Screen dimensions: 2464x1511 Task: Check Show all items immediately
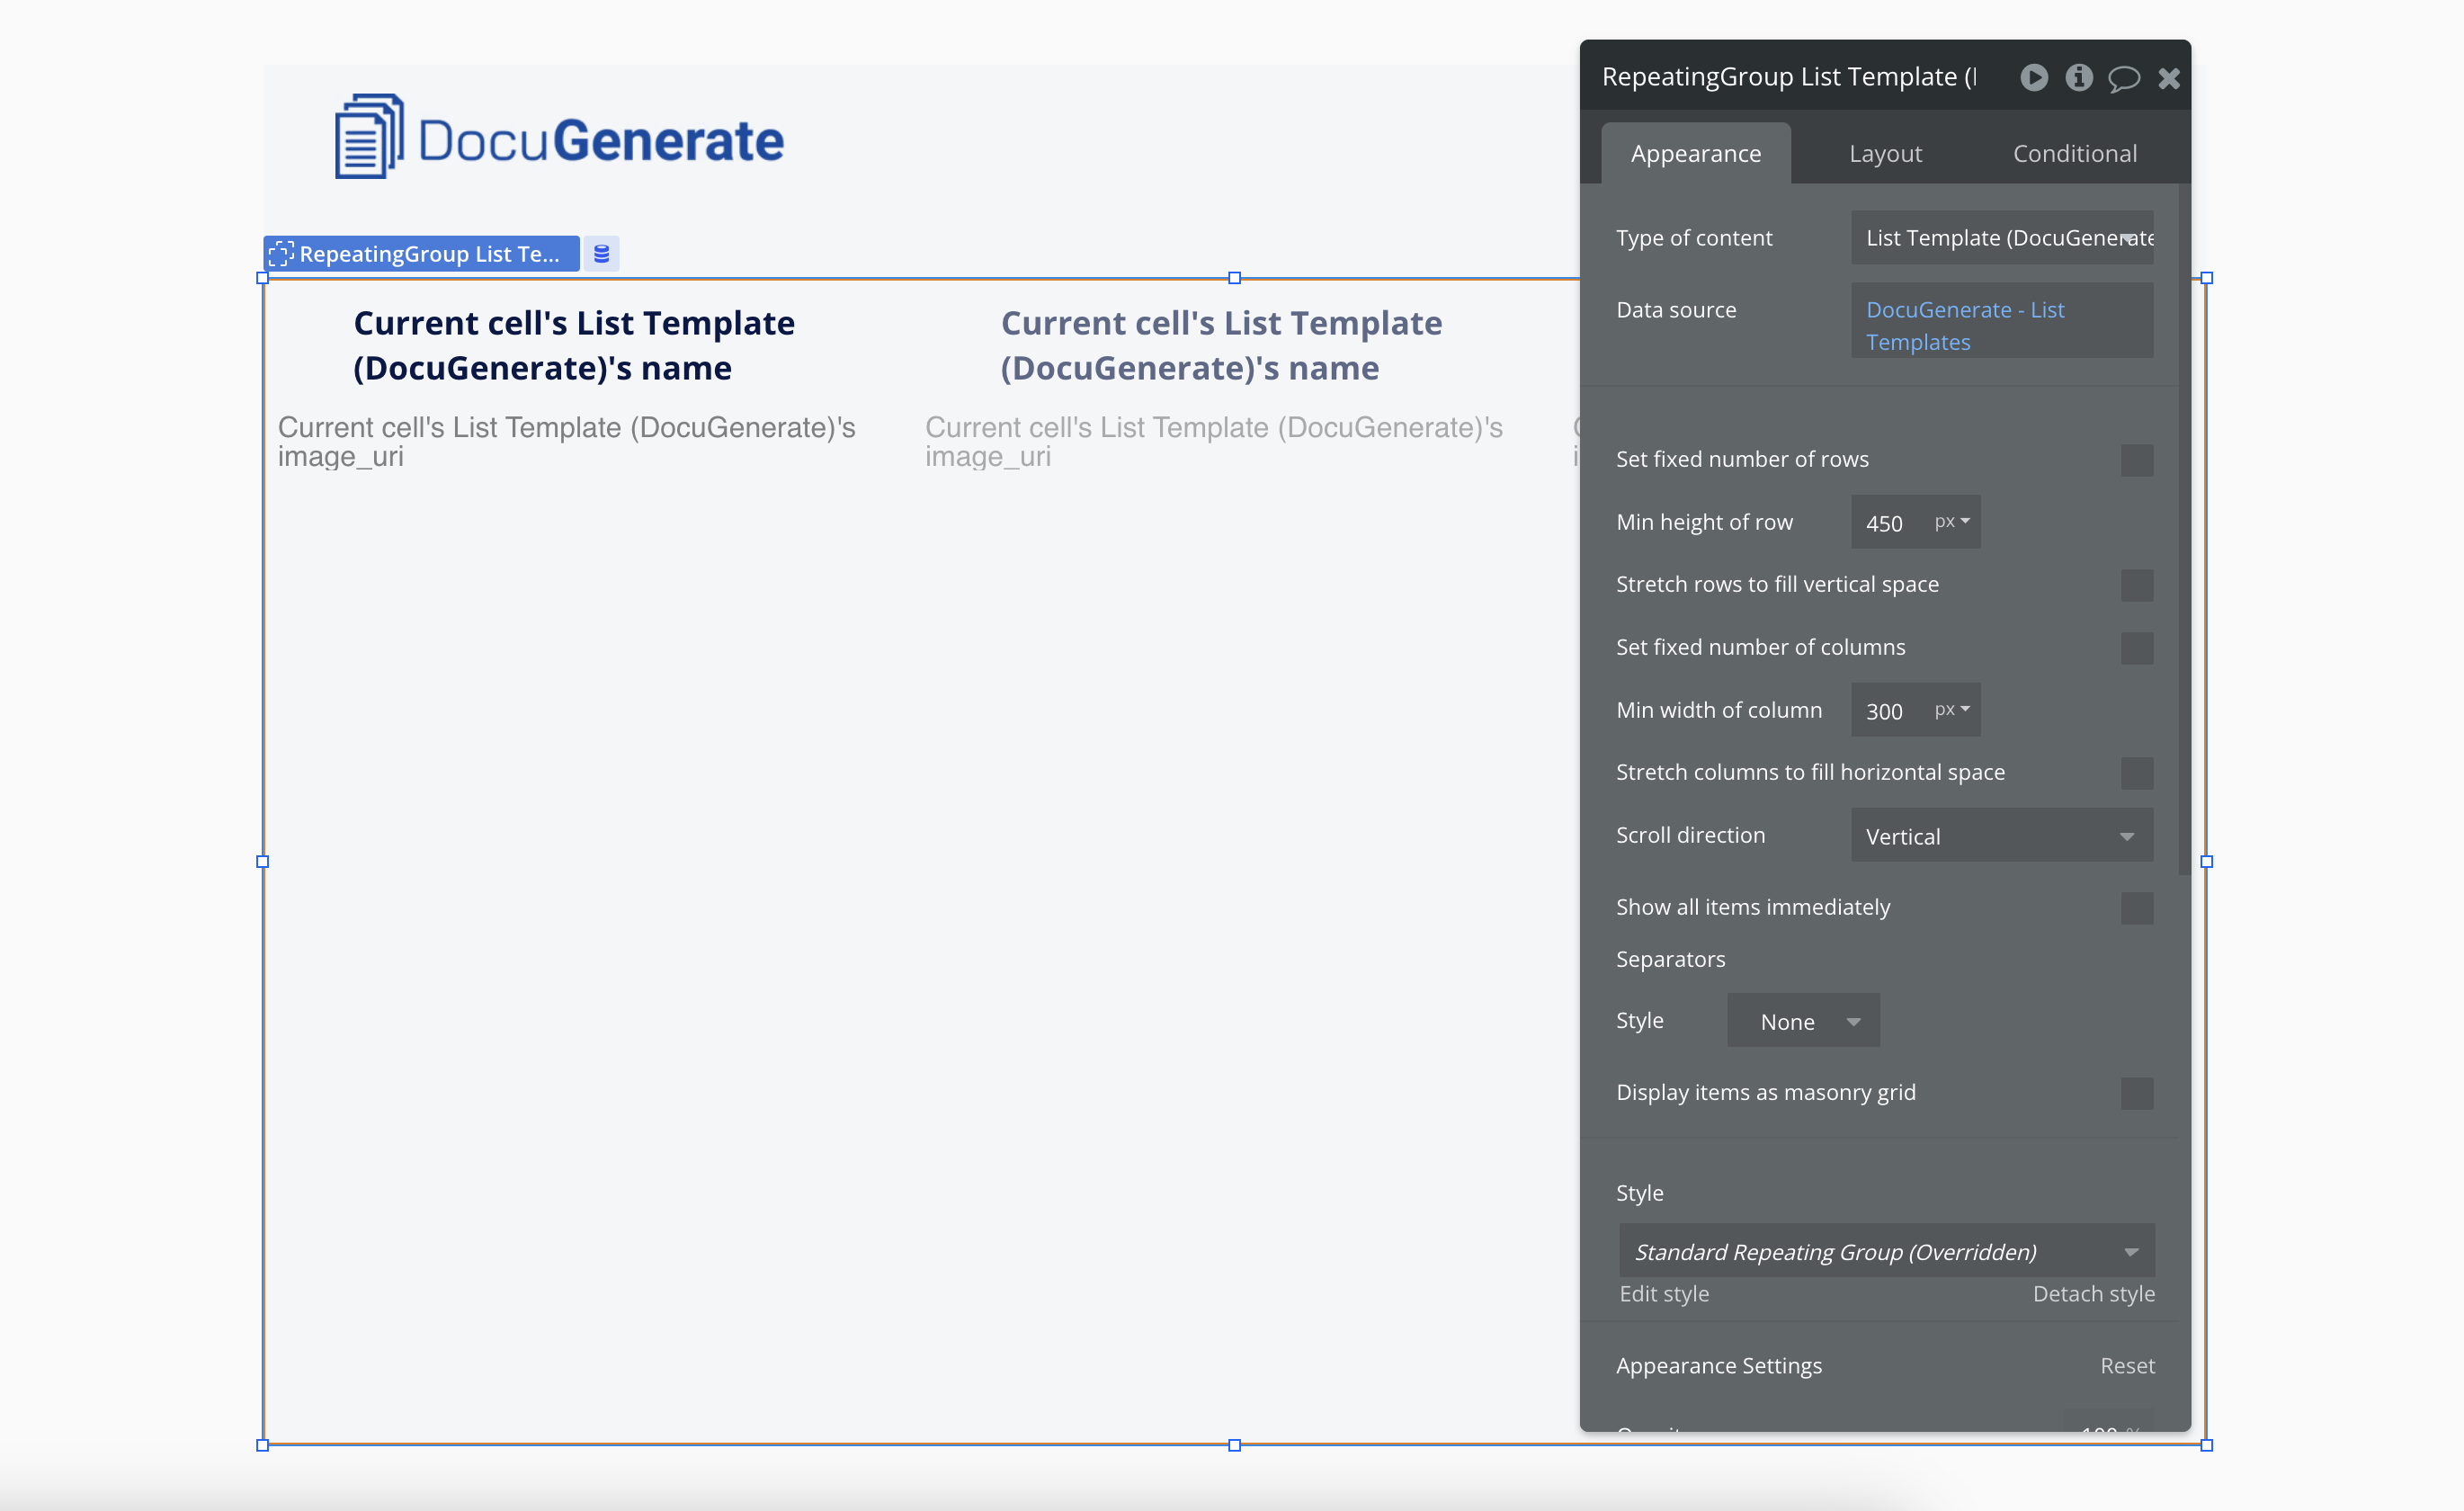point(2136,908)
